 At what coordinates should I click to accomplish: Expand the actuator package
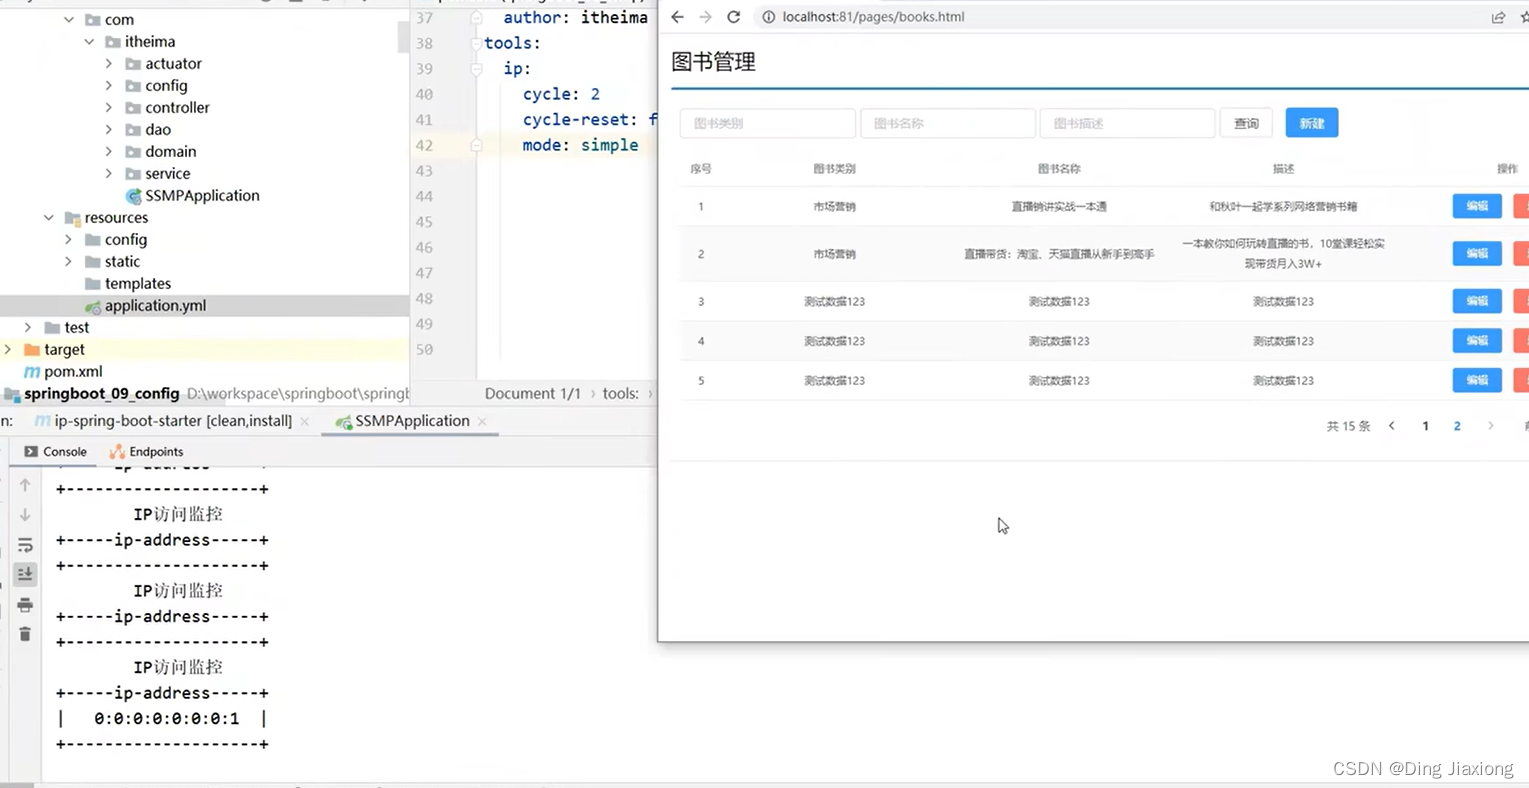[x=109, y=63]
